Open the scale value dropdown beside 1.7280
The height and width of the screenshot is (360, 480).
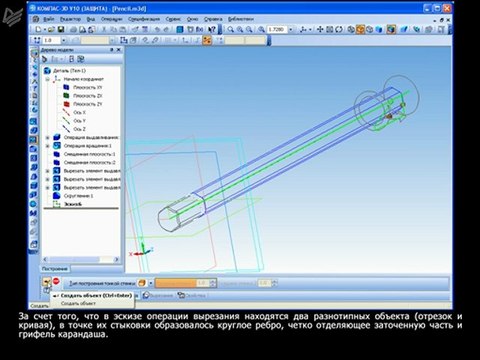[291, 30]
